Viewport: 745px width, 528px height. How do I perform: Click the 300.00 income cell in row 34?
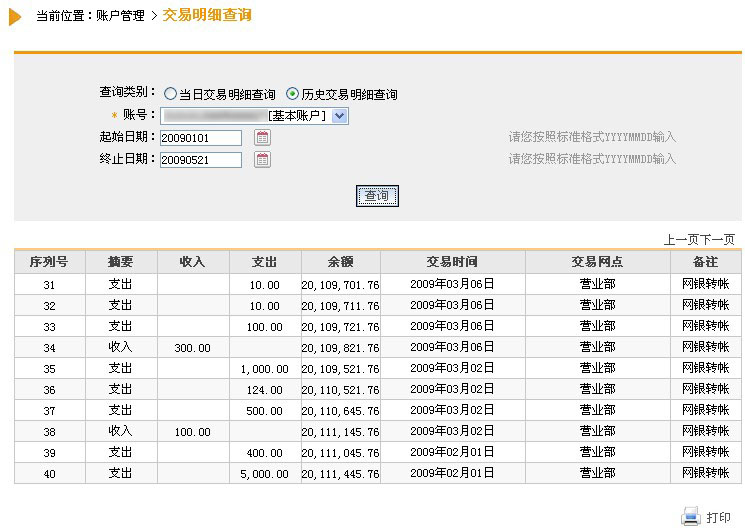click(192, 347)
